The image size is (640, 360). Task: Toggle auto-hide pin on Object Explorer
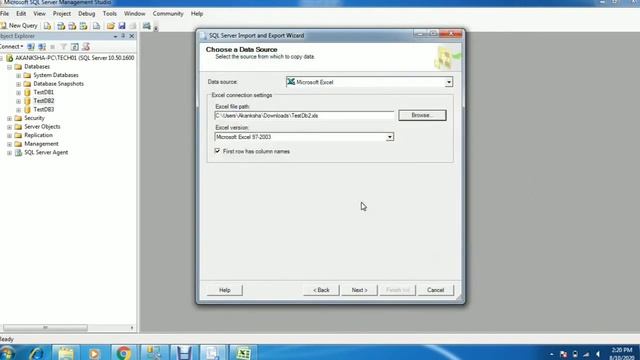pyautogui.click(x=123, y=36)
